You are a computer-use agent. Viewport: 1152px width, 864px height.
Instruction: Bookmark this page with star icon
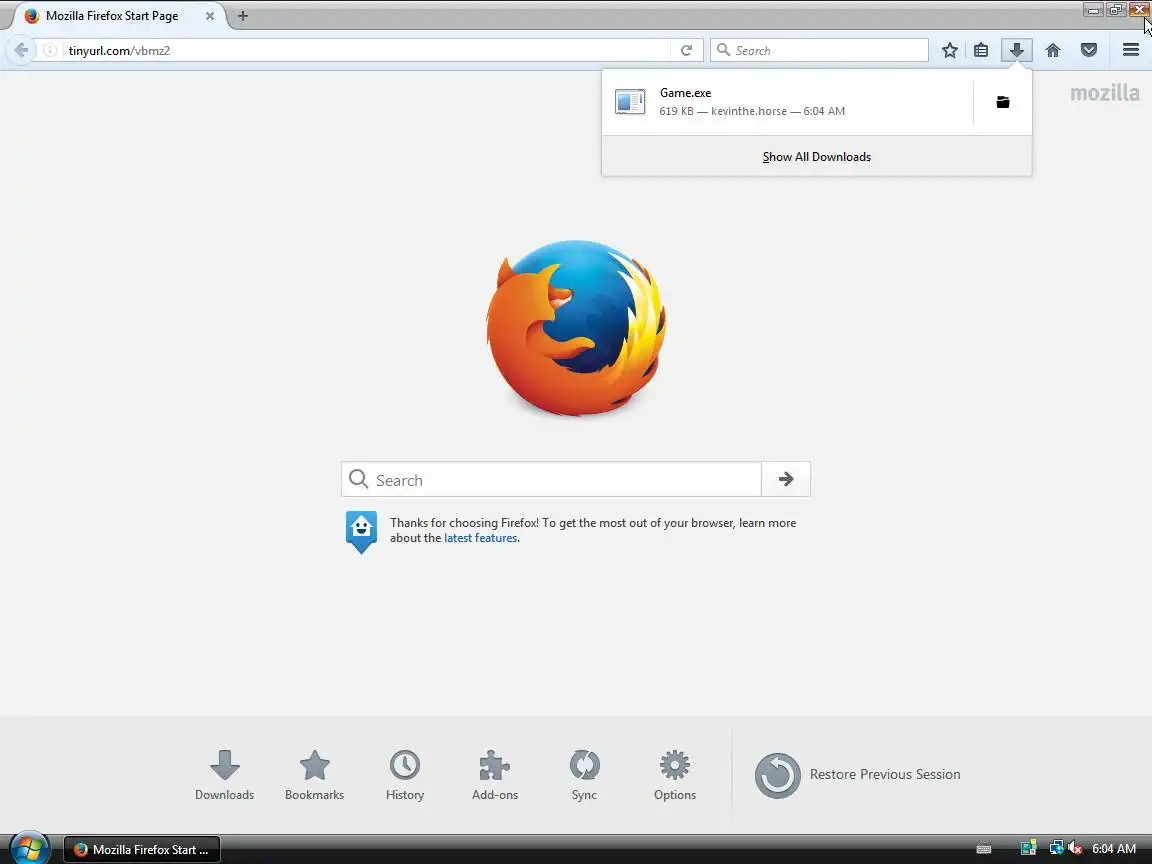click(x=949, y=50)
